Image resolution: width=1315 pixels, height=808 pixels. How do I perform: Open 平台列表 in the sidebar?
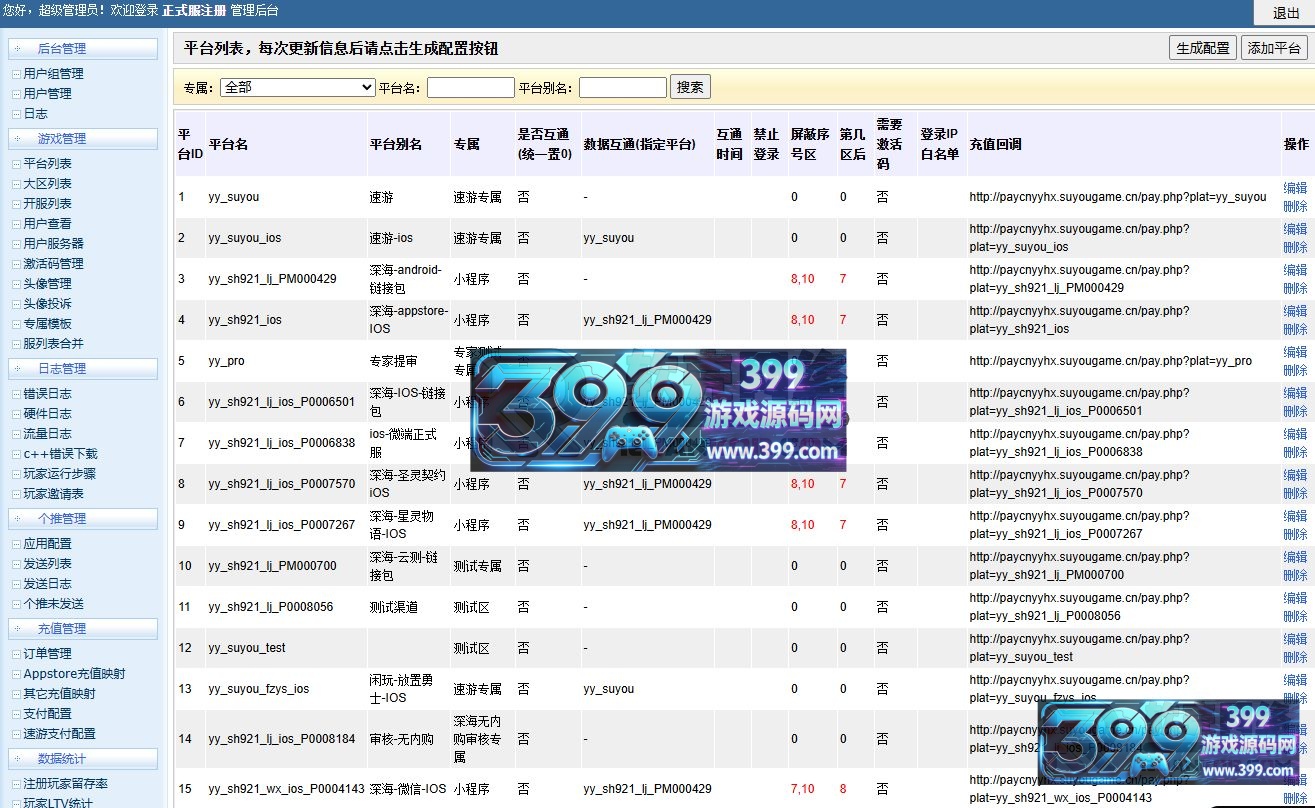click(x=48, y=164)
